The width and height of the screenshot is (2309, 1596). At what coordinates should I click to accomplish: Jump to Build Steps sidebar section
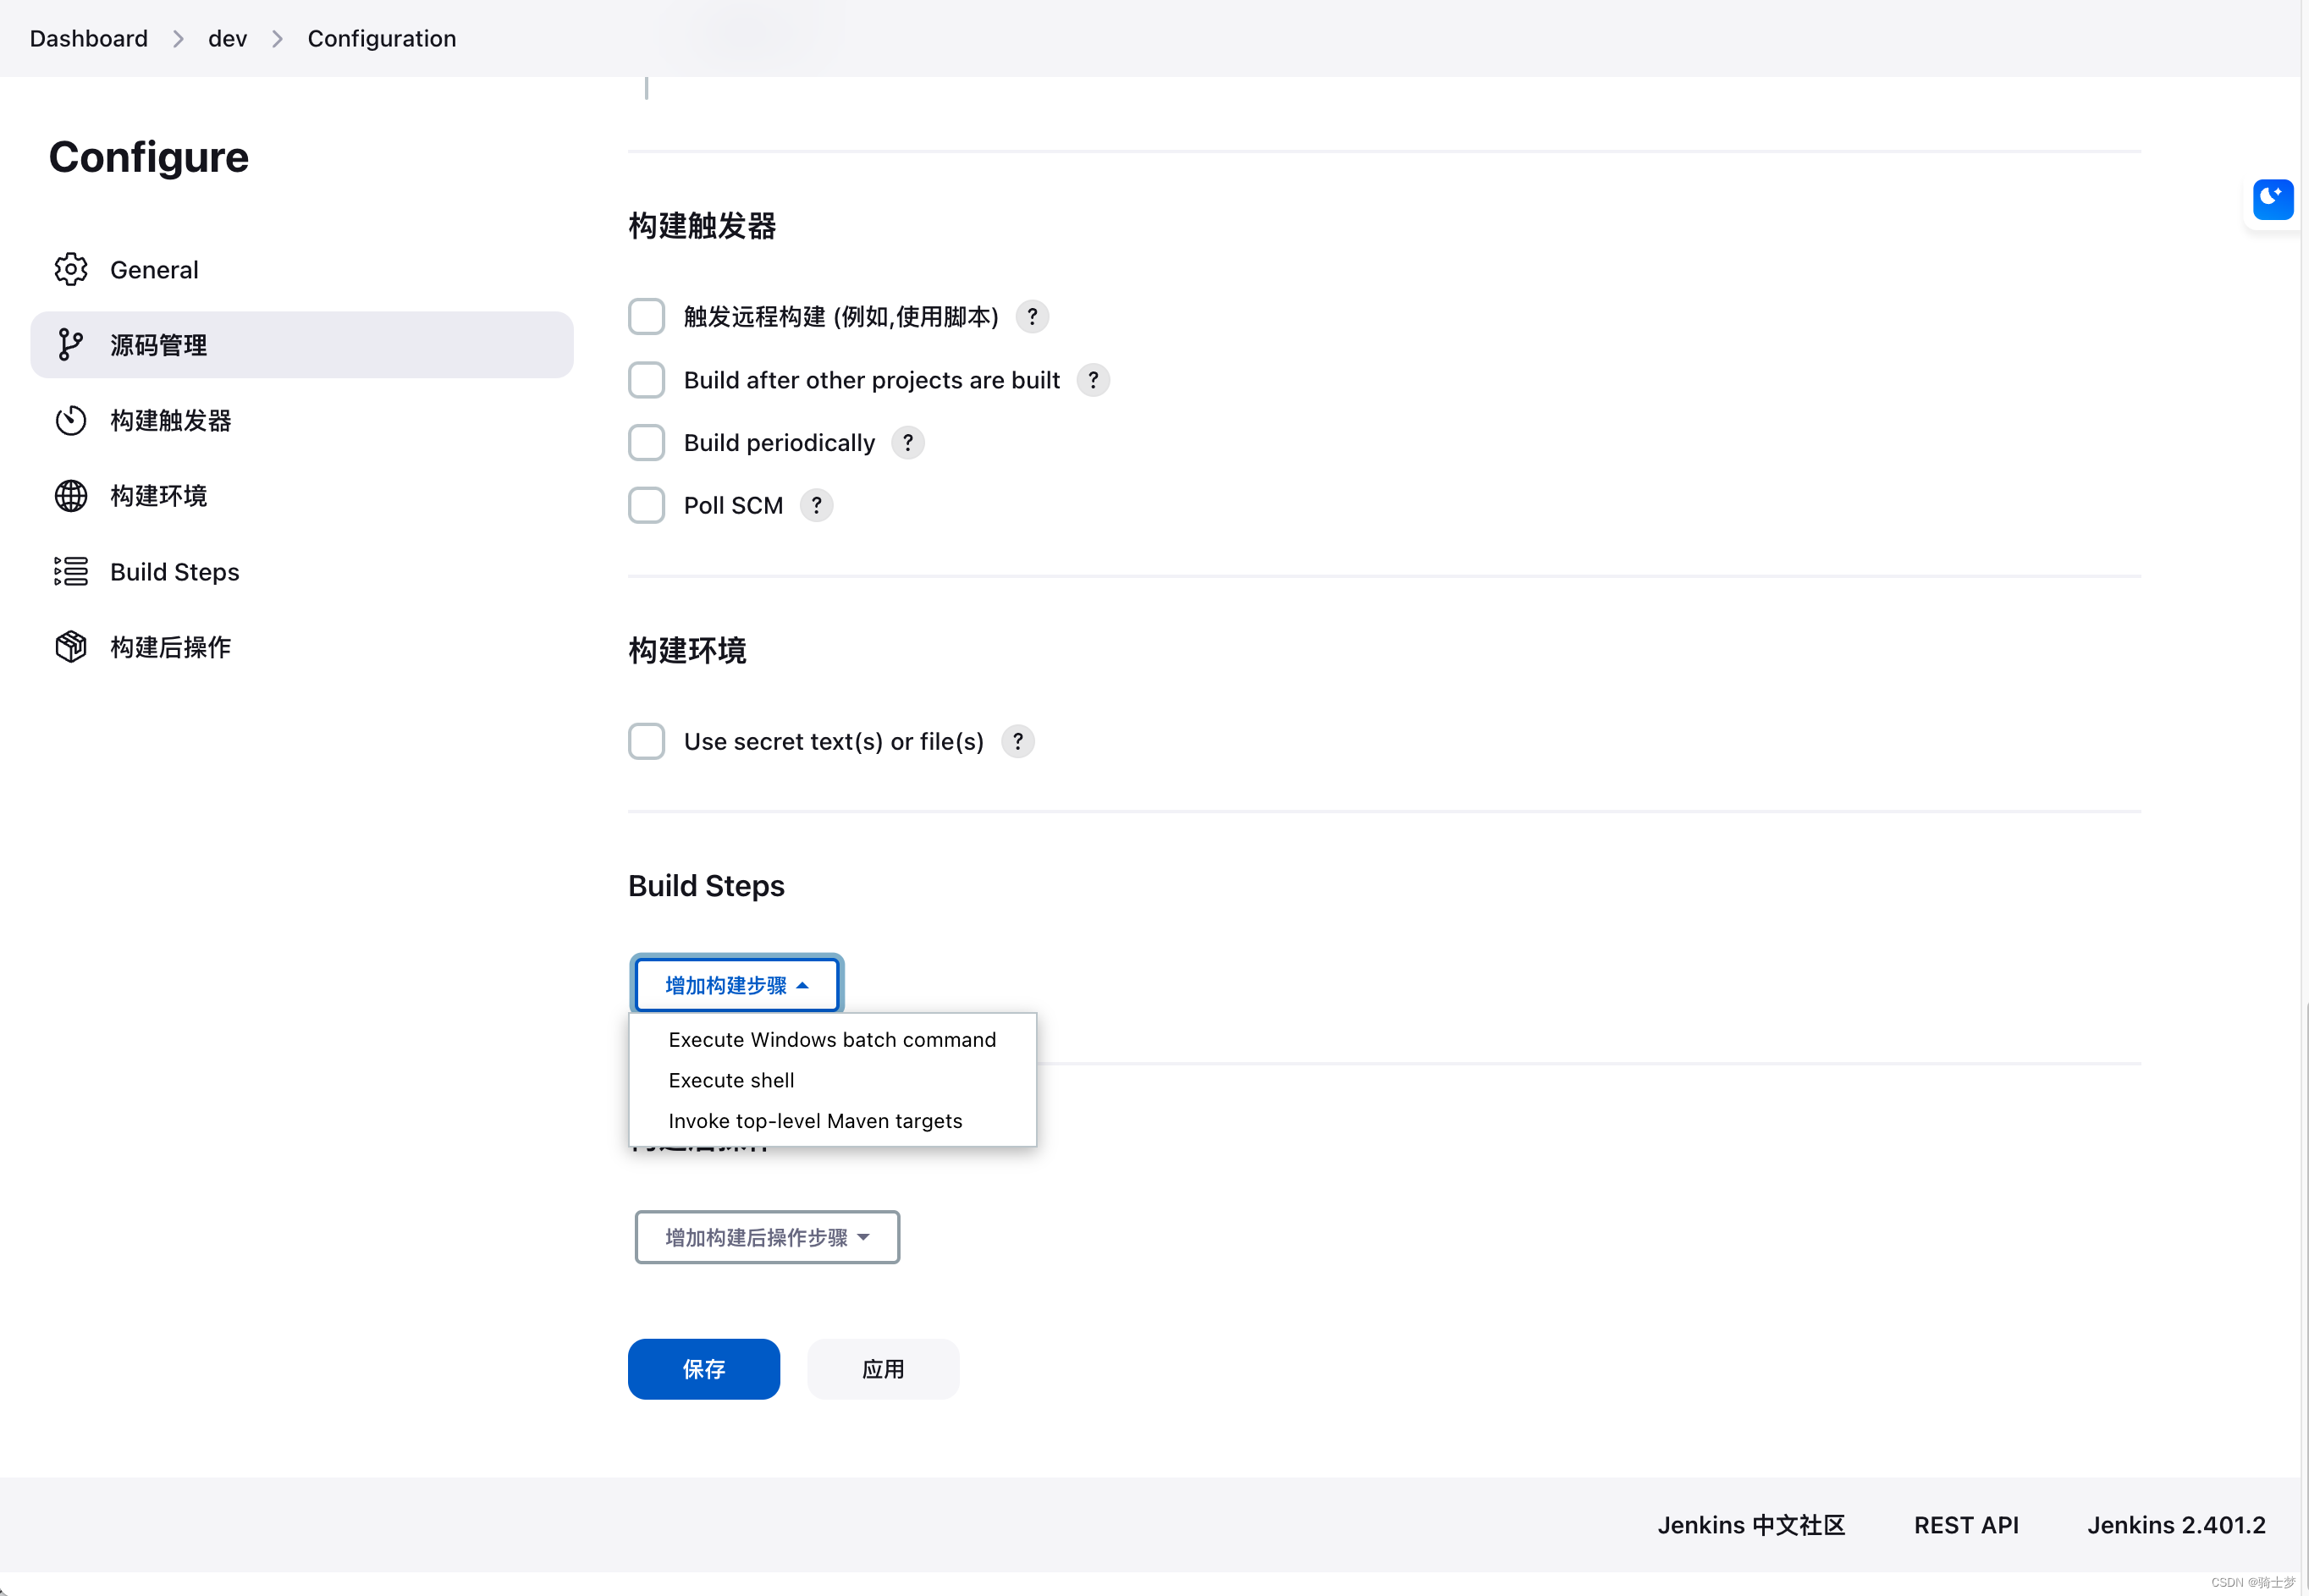click(x=302, y=572)
